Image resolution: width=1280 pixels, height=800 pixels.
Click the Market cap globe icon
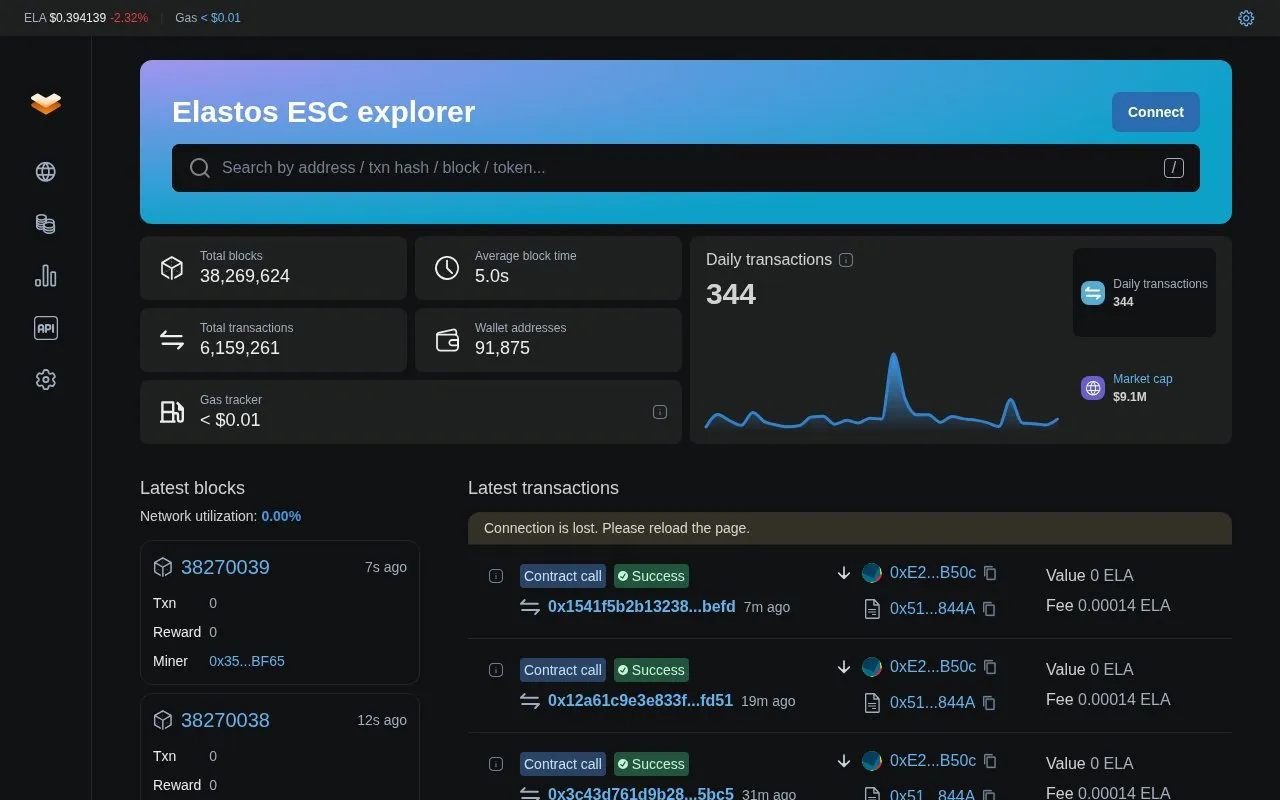[1093, 388]
